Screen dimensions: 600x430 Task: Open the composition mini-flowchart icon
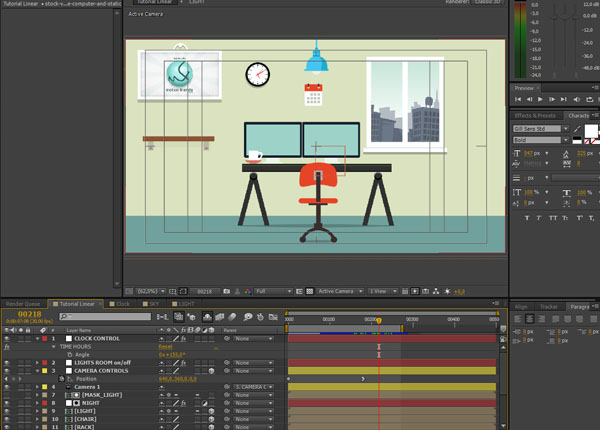(162, 317)
